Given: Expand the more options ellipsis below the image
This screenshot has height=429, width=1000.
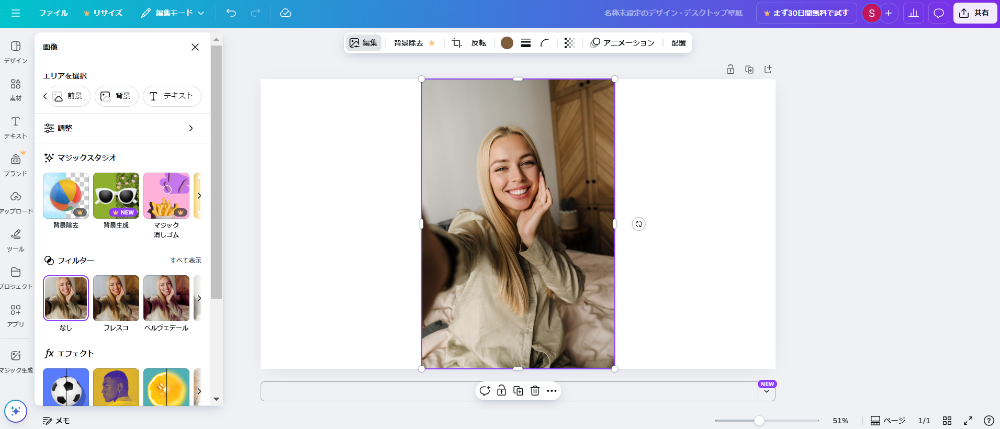Looking at the screenshot, I should [x=551, y=391].
